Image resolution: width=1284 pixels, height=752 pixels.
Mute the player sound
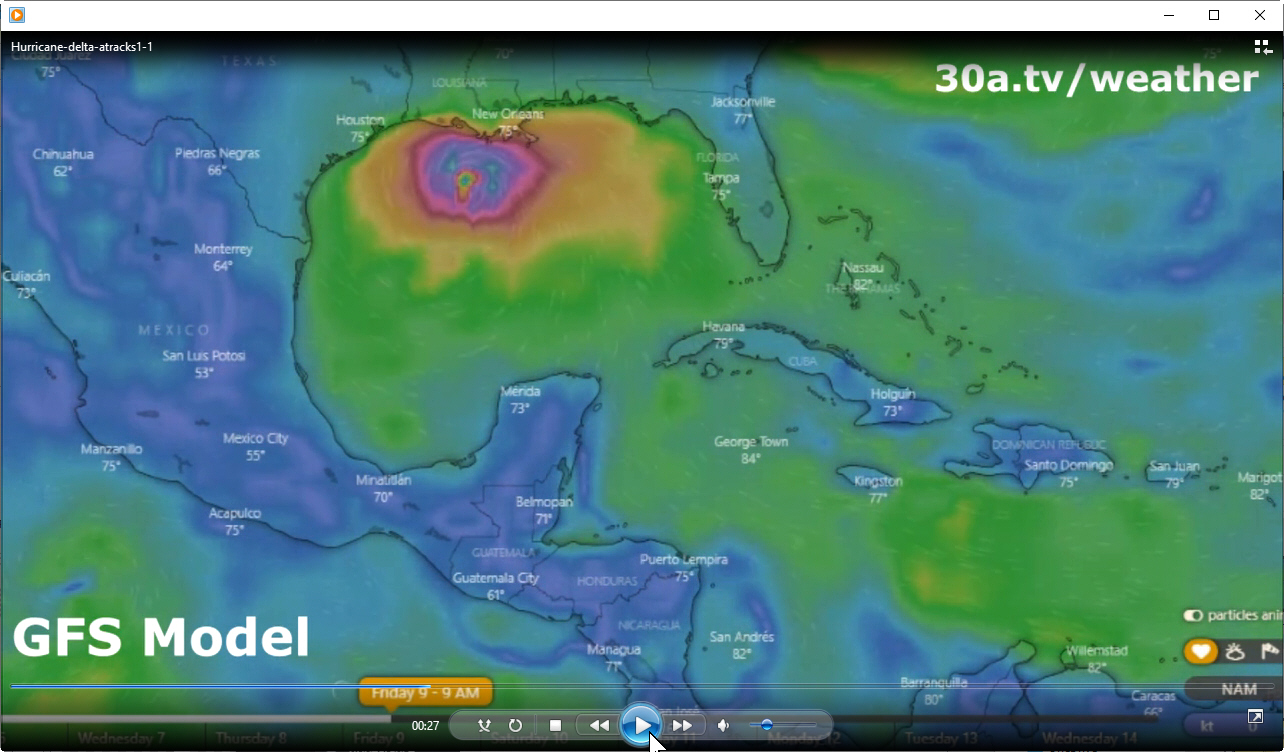coord(723,726)
